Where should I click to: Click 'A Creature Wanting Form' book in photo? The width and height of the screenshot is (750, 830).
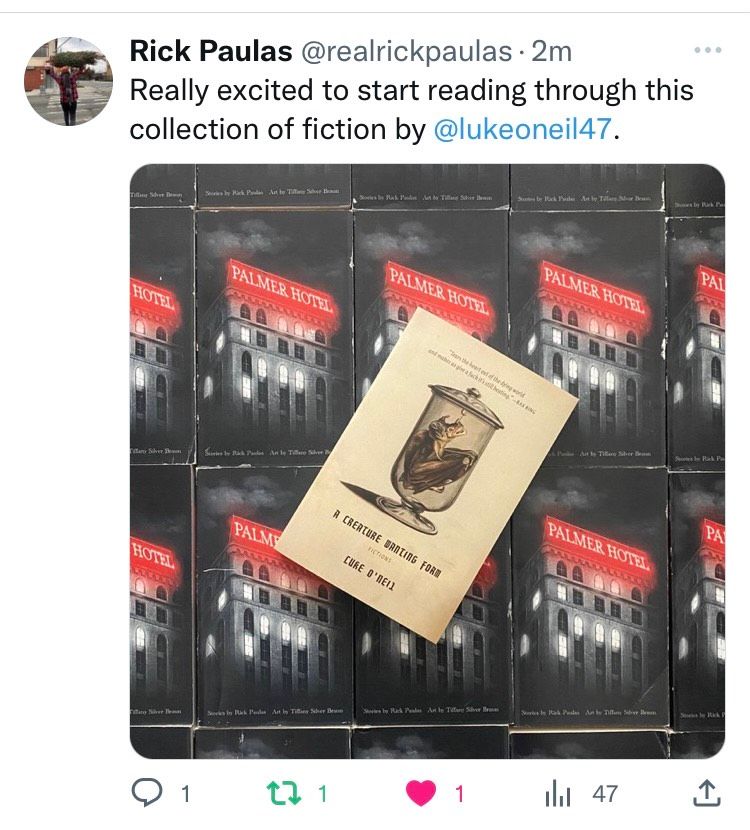click(427, 475)
